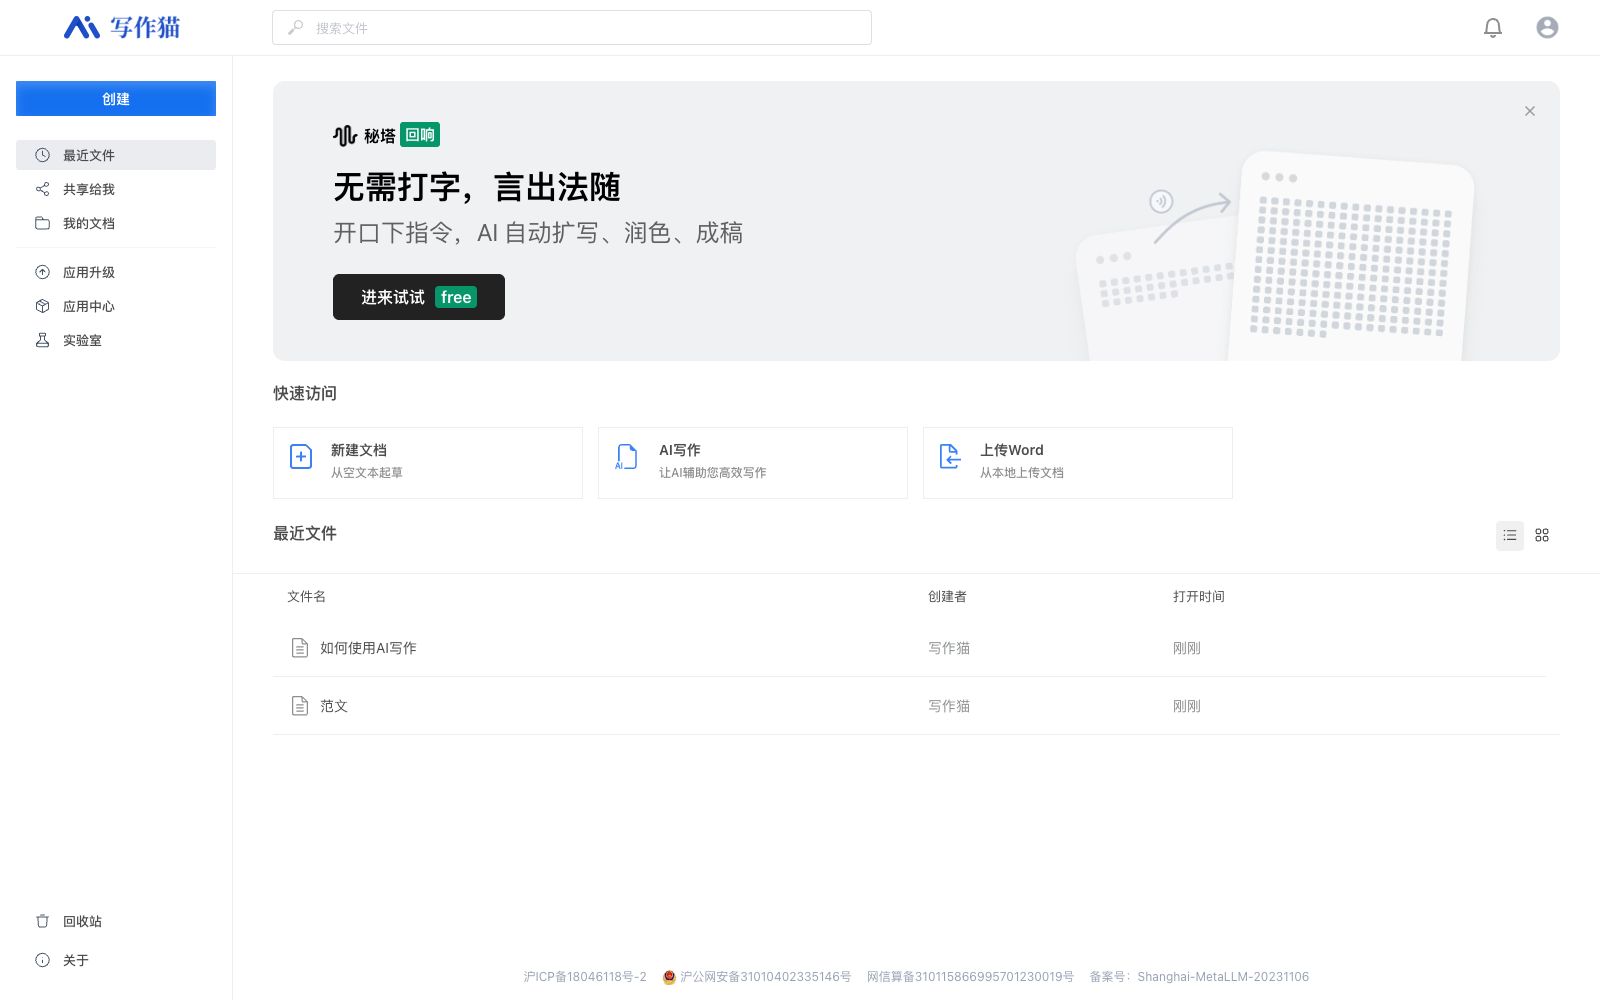The height and width of the screenshot is (1000, 1600).
Task: Click the cube icon beside 应用中心
Action: [42, 306]
